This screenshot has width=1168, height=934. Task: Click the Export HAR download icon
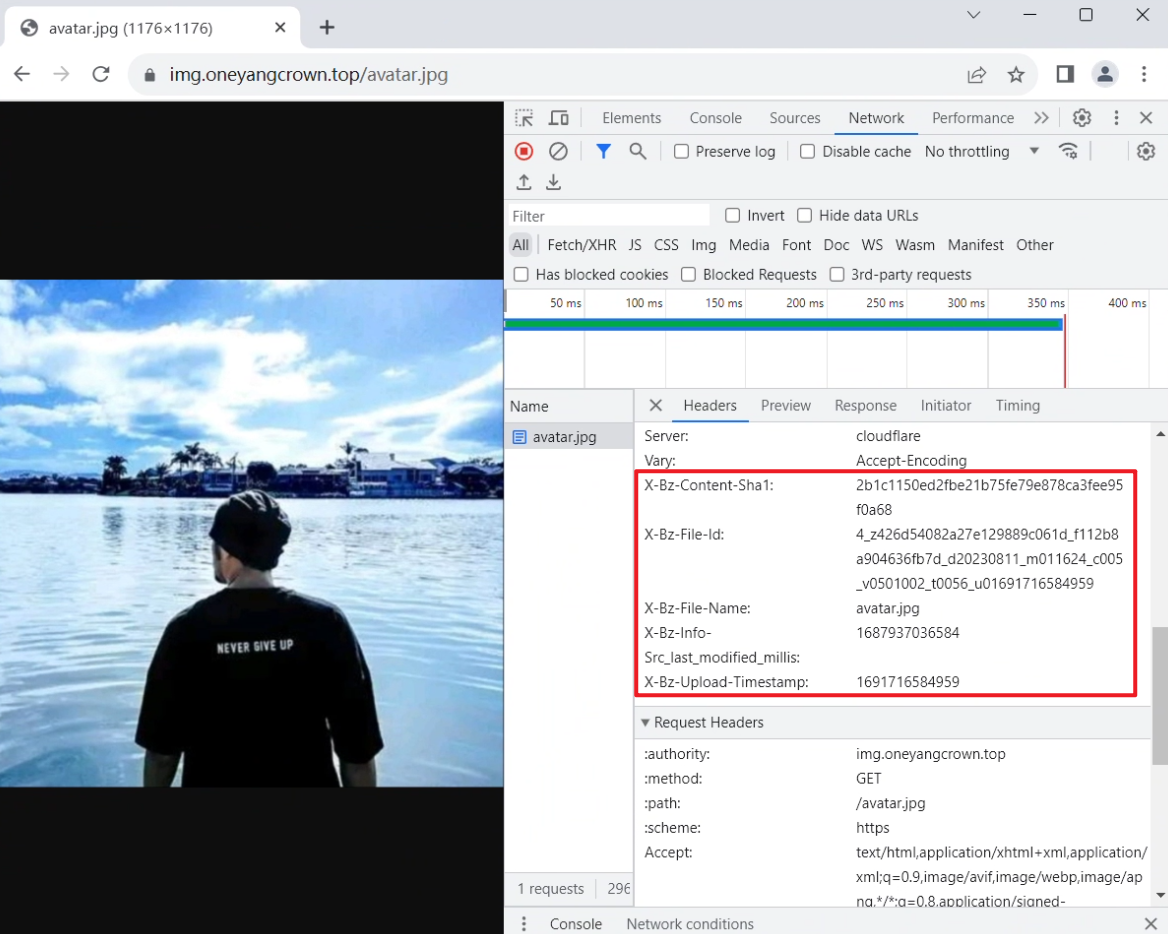[553, 182]
